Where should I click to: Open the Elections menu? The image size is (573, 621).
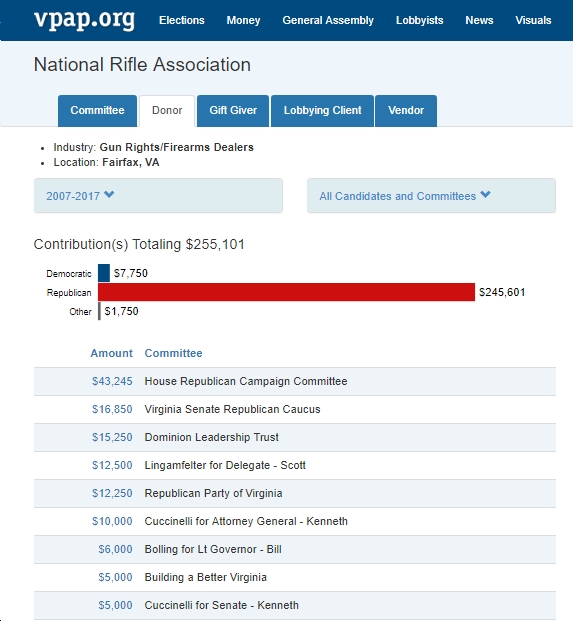182,20
